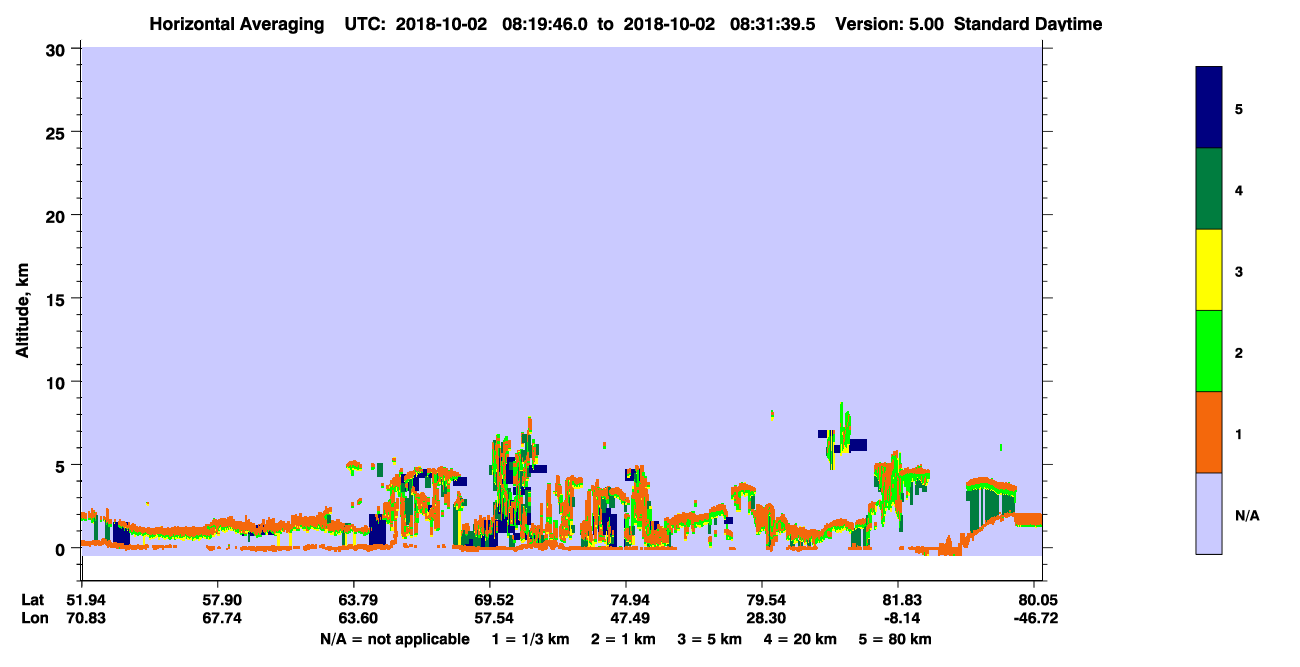Image resolution: width=1300 pixels, height=667 pixels.
Task: Click the number 1 label beside the color bar
Action: pyautogui.click(x=1239, y=434)
